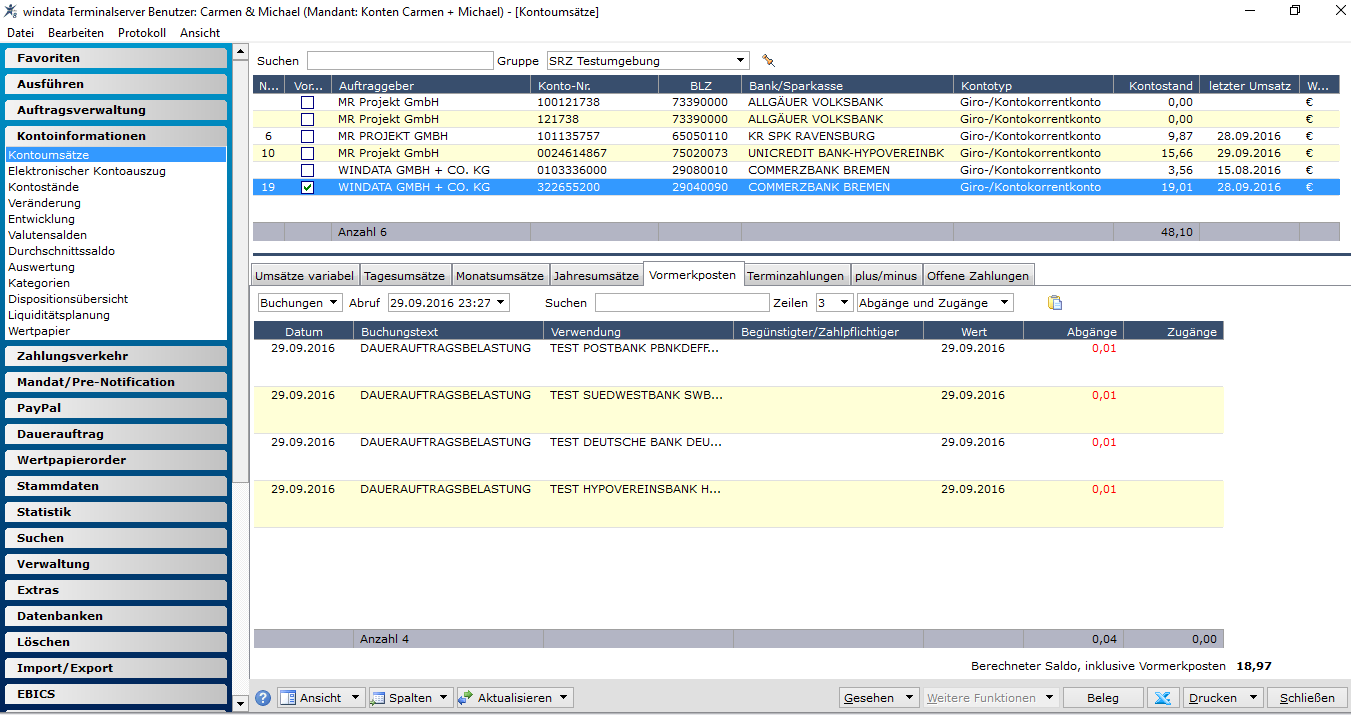Open the Gesehen dropdown button
This screenshot has width=1351, height=715.
pos(878,698)
